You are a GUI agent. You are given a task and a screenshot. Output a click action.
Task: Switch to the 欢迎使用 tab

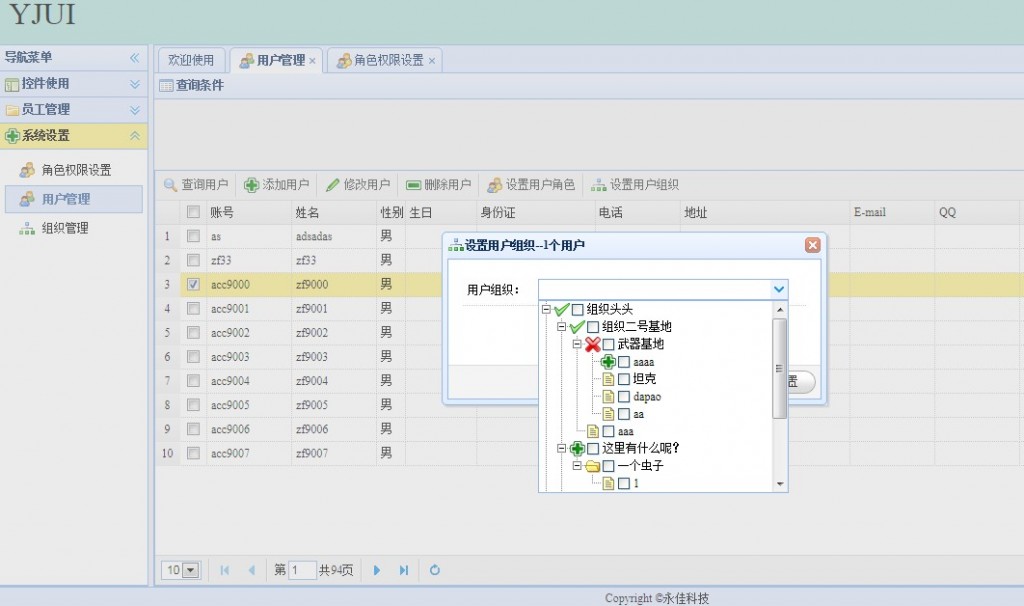point(191,60)
